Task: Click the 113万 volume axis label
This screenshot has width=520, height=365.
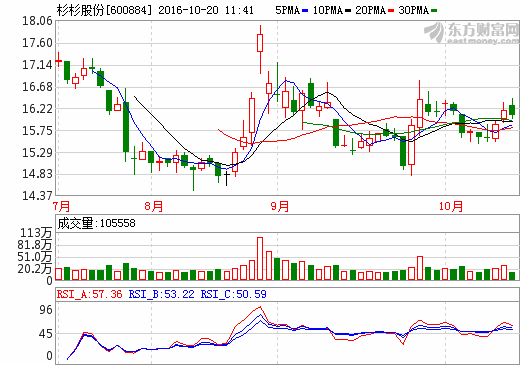Action: (x=36, y=233)
